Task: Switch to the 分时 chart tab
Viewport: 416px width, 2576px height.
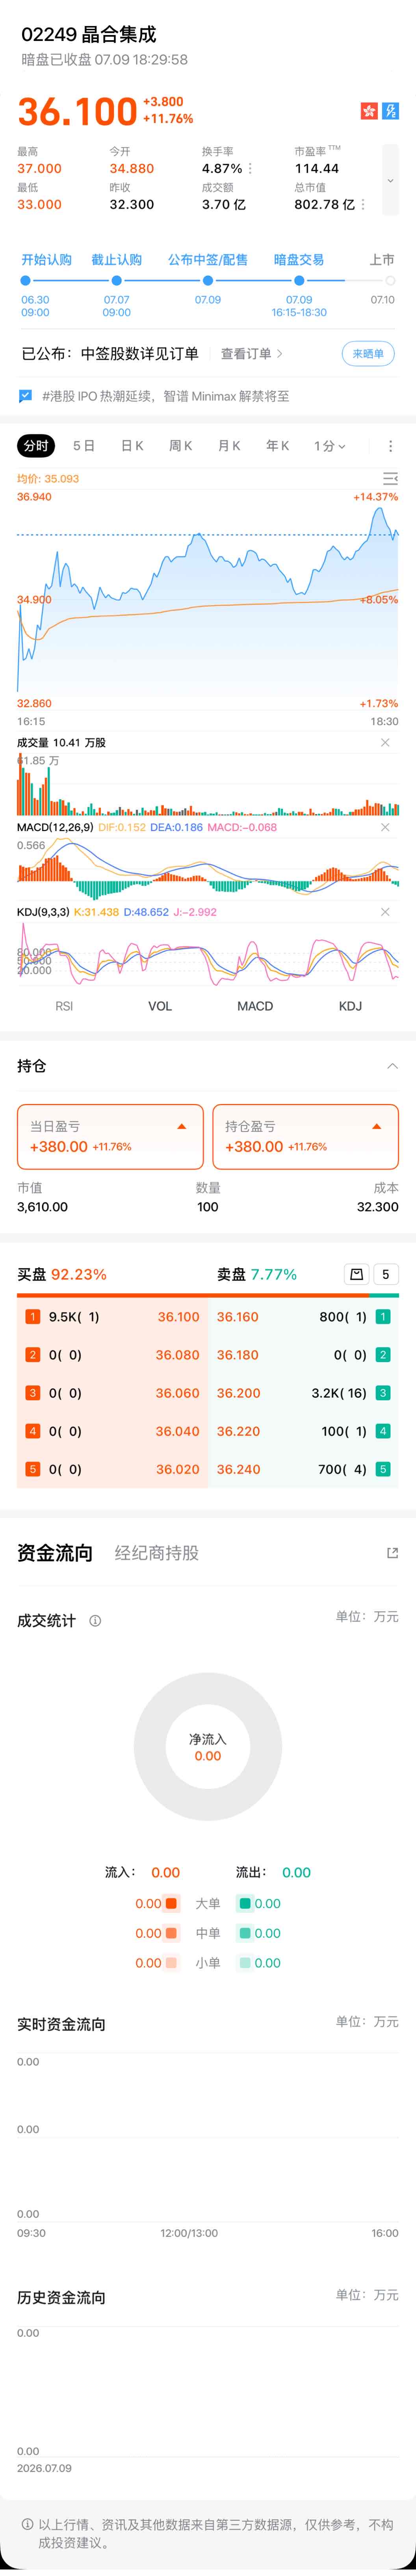Action: [x=35, y=446]
